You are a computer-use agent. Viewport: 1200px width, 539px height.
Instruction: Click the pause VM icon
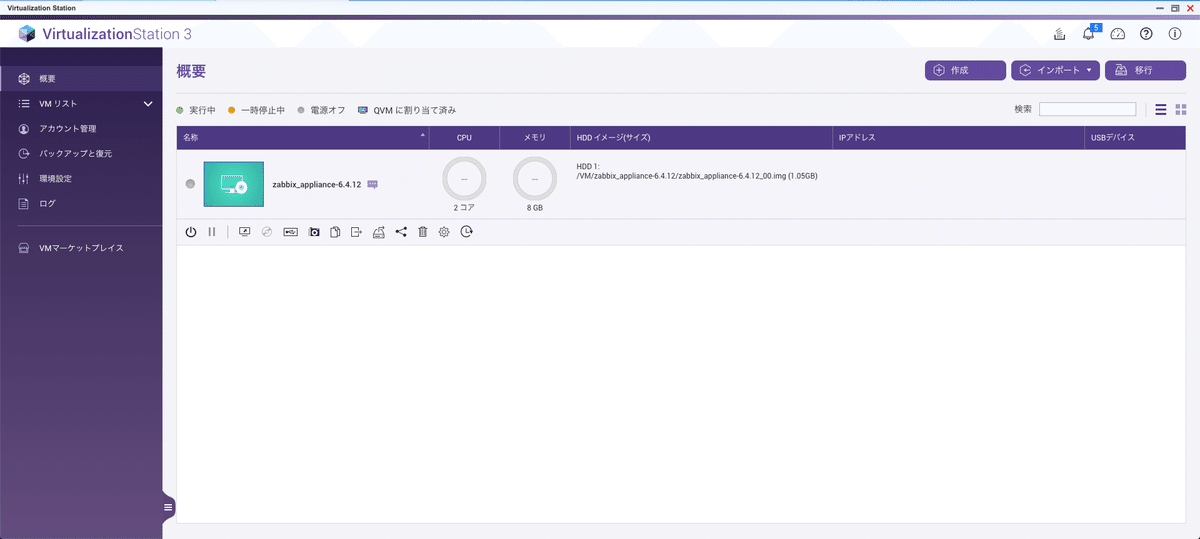[x=211, y=232]
